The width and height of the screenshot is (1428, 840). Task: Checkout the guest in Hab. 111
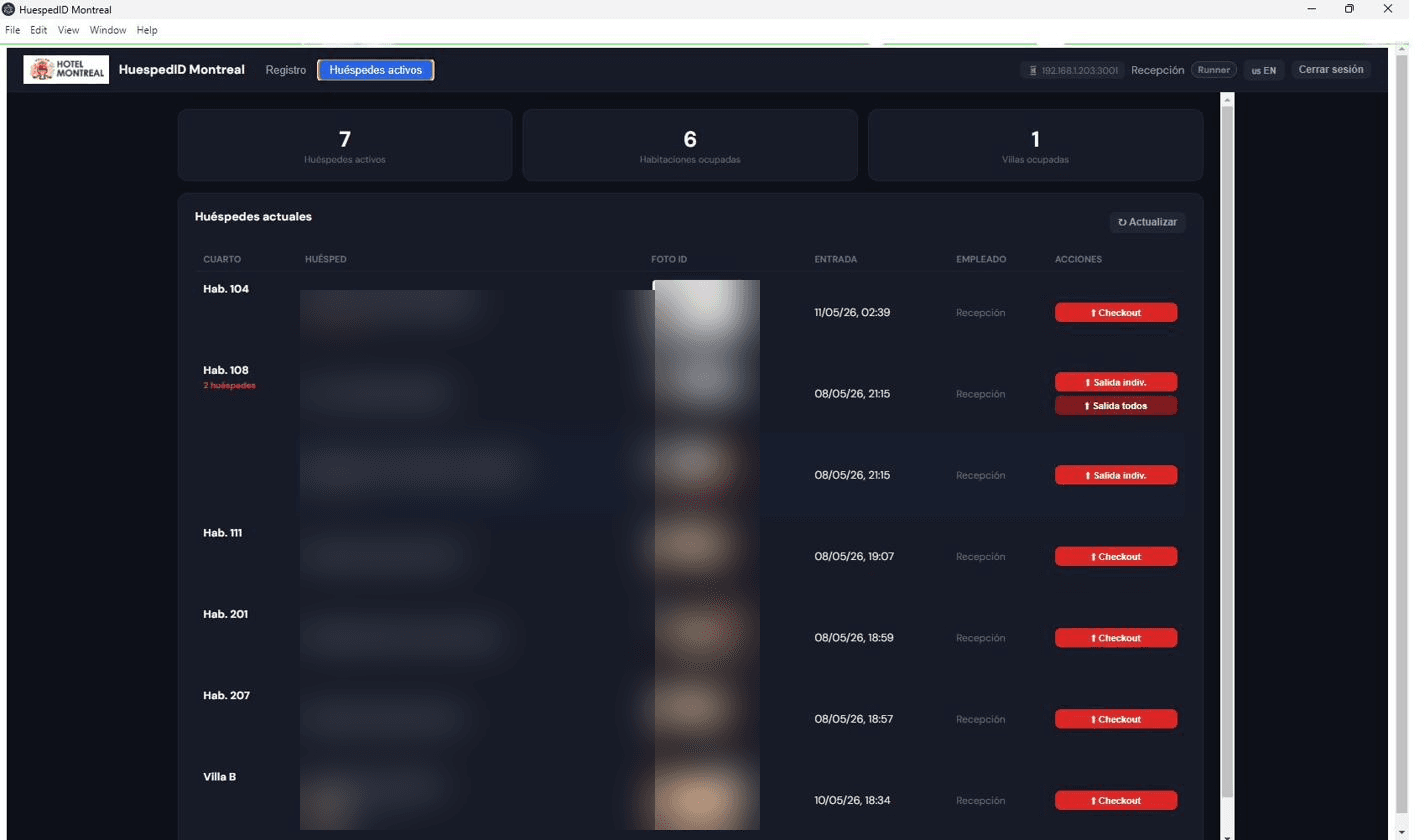(1116, 556)
